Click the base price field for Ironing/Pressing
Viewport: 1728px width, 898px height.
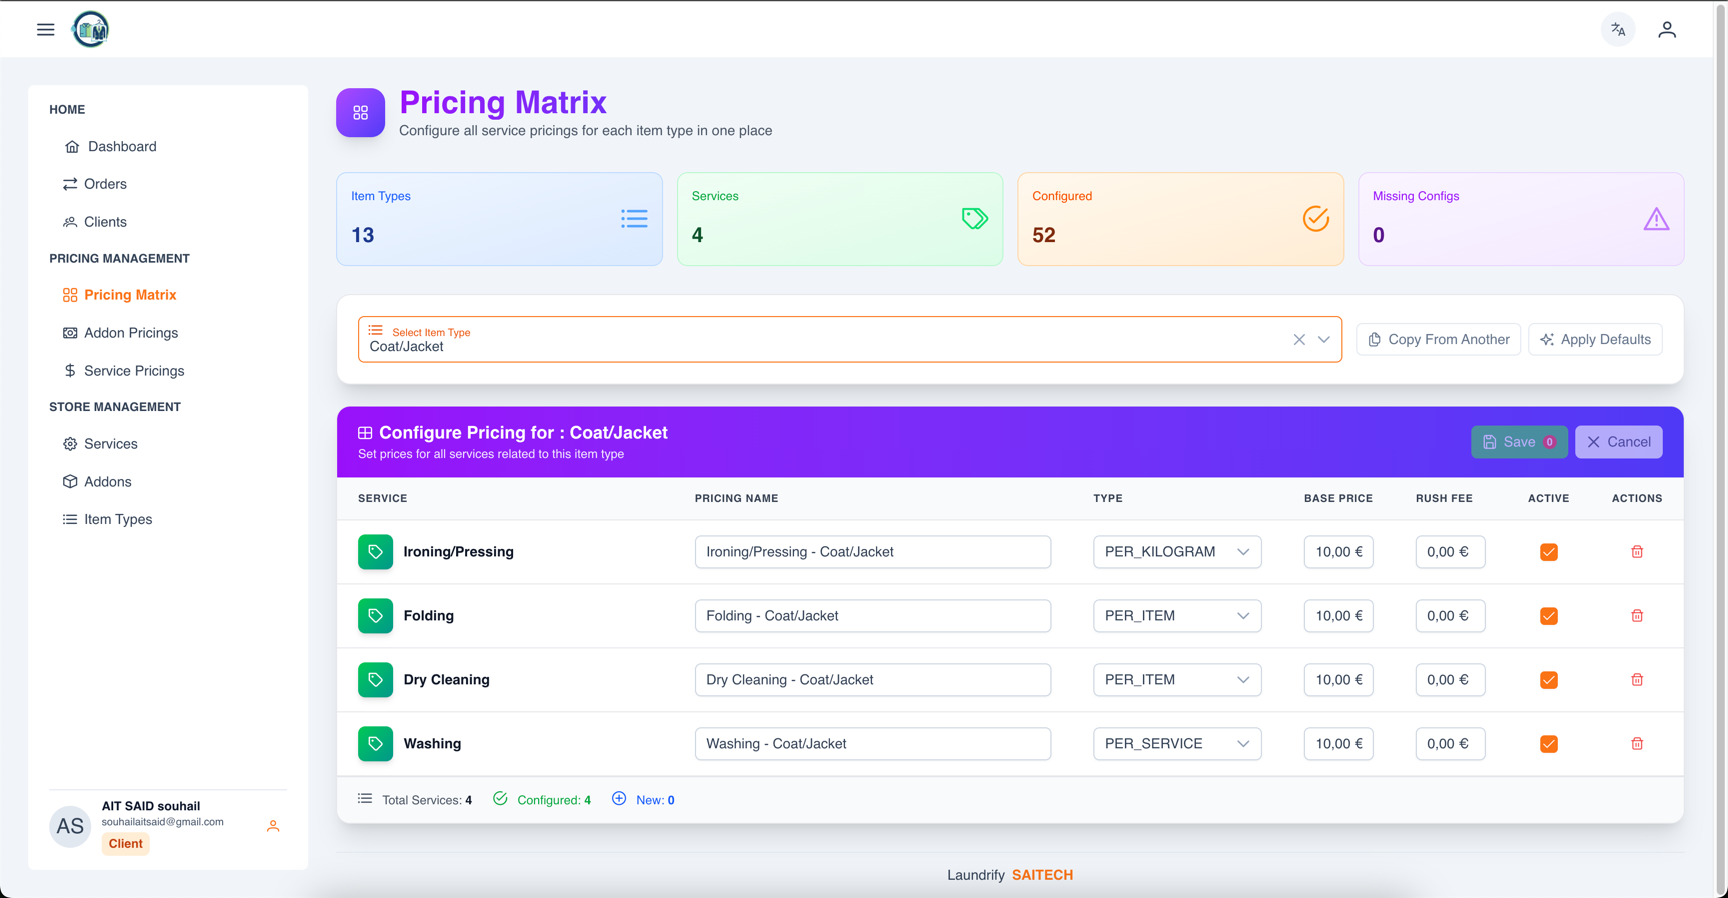coord(1338,552)
